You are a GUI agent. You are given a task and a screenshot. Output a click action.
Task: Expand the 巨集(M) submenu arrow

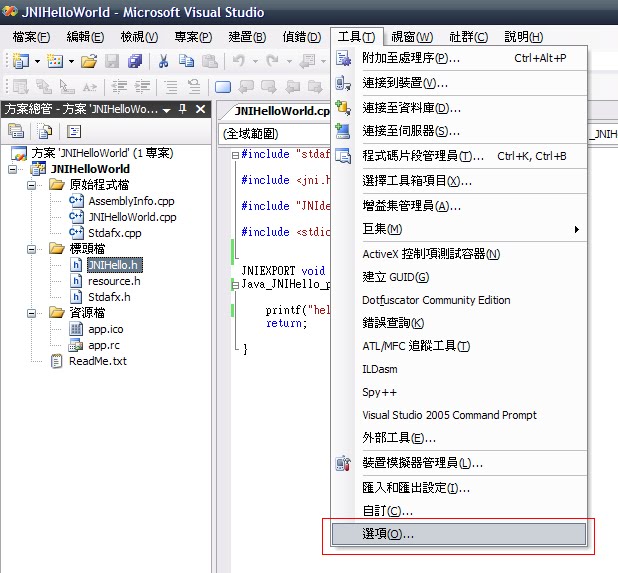tap(577, 229)
